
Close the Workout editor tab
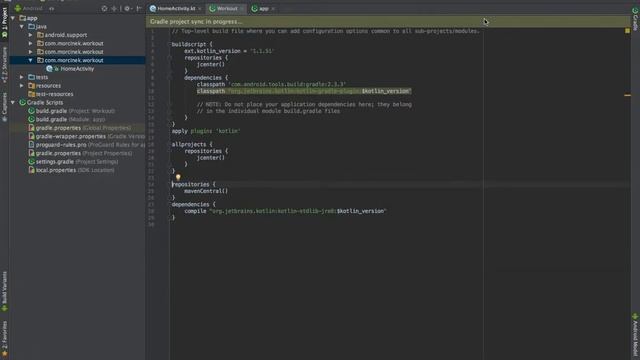tap(242, 9)
